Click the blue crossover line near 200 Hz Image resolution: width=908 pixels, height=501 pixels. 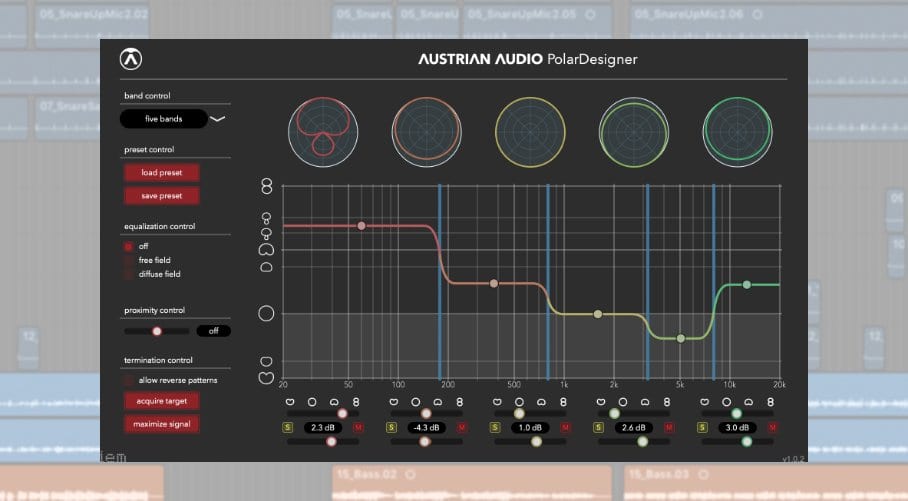pos(440,282)
